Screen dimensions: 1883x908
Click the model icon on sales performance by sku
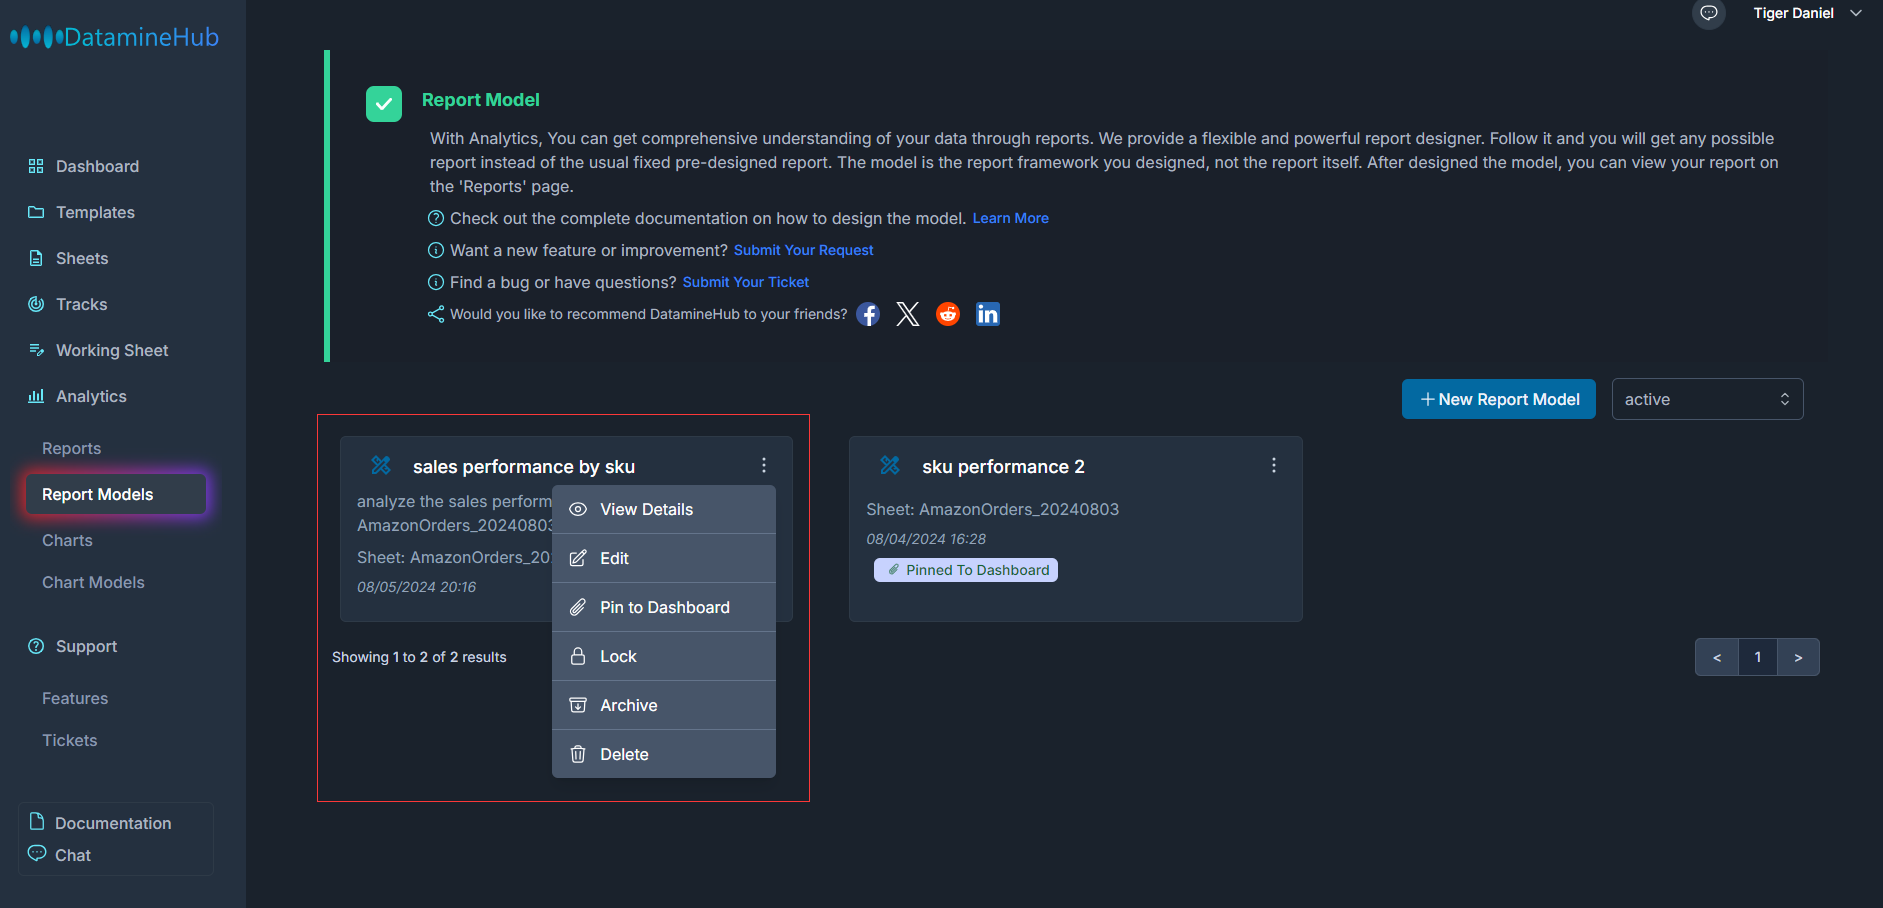(x=381, y=465)
